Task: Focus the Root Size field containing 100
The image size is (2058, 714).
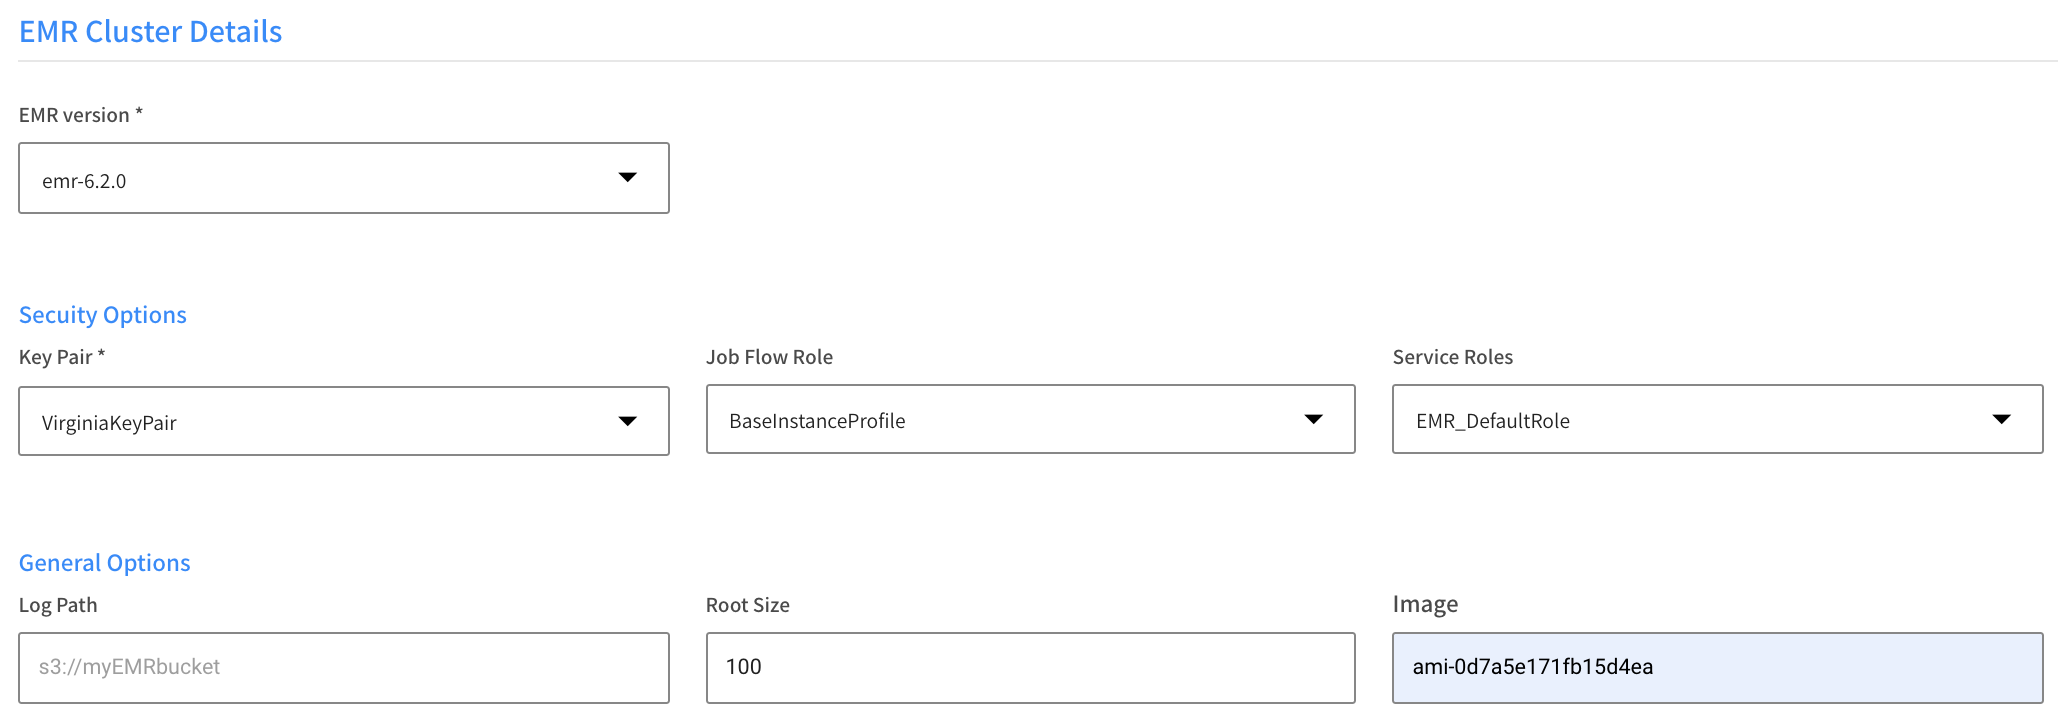Action: 1030,667
